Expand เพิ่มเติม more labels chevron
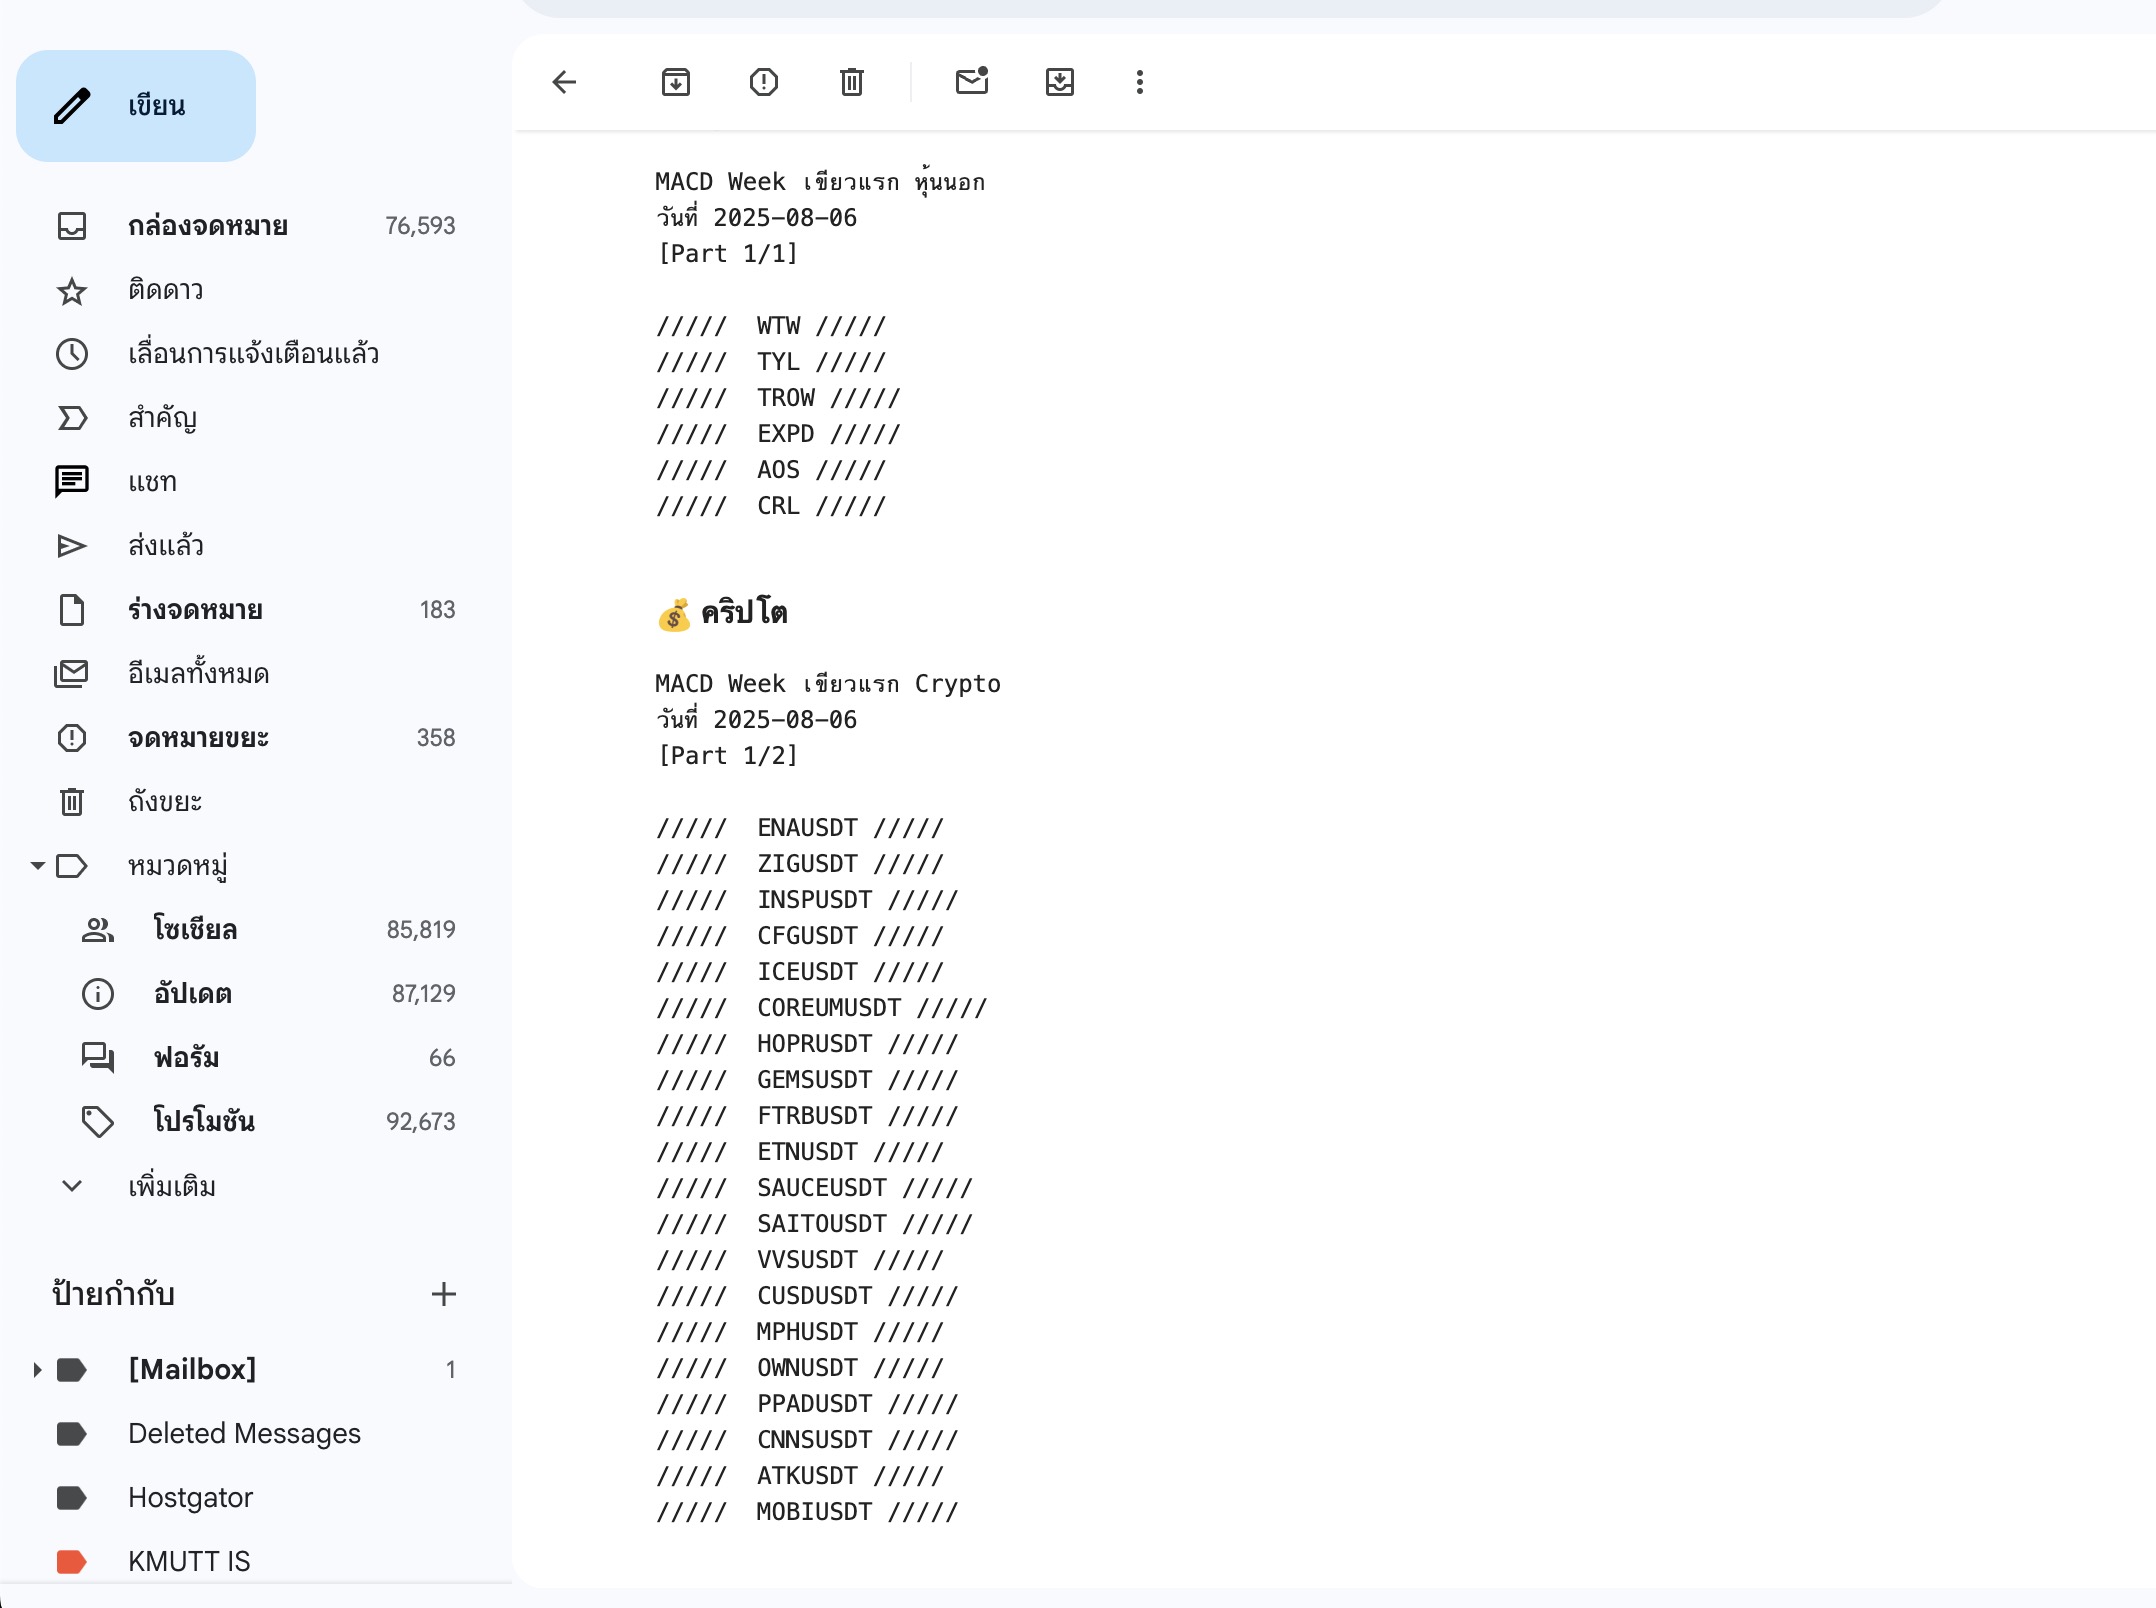Image resolution: width=2156 pixels, height=1608 pixels. coord(72,1186)
